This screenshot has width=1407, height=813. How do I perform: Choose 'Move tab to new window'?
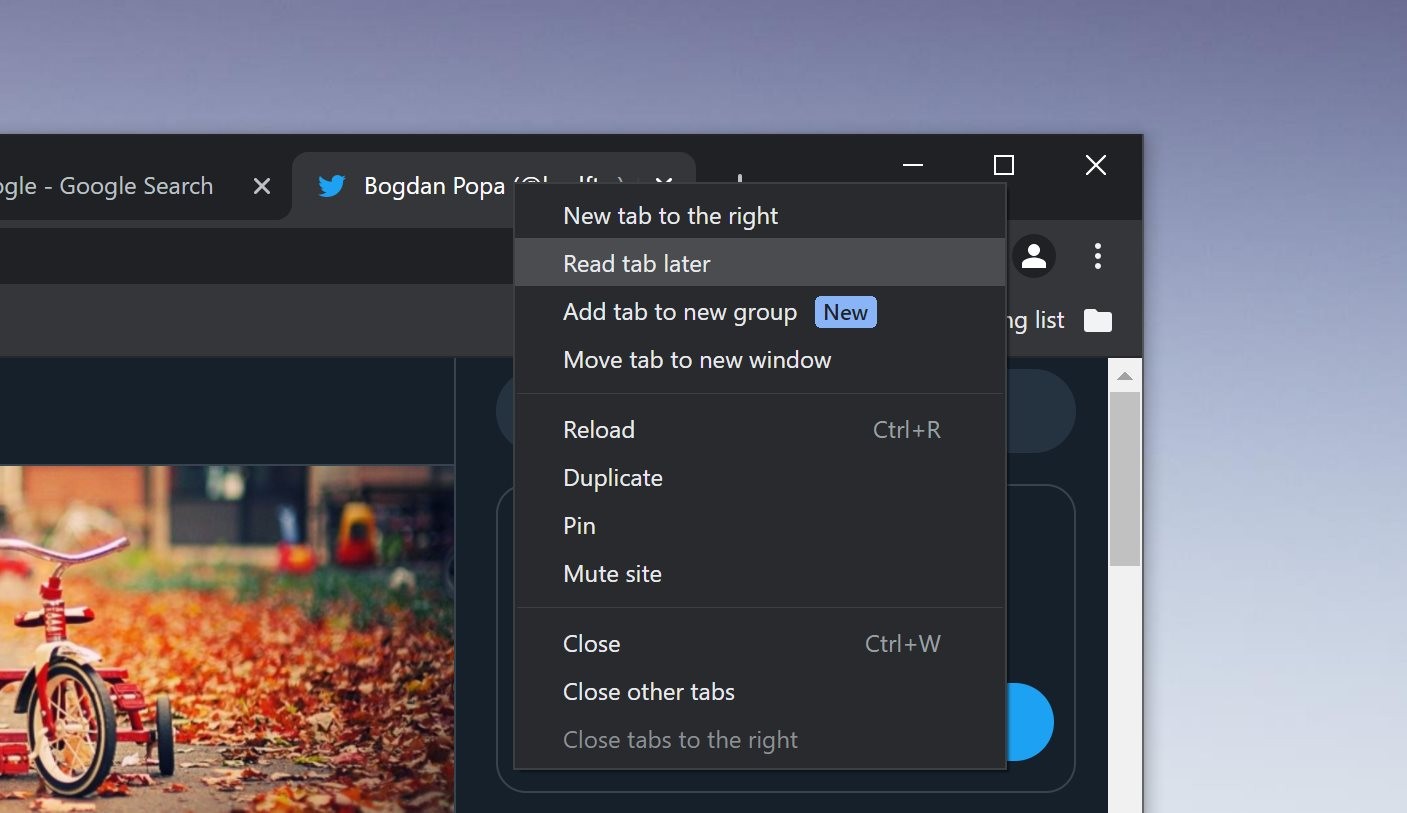(x=697, y=359)
